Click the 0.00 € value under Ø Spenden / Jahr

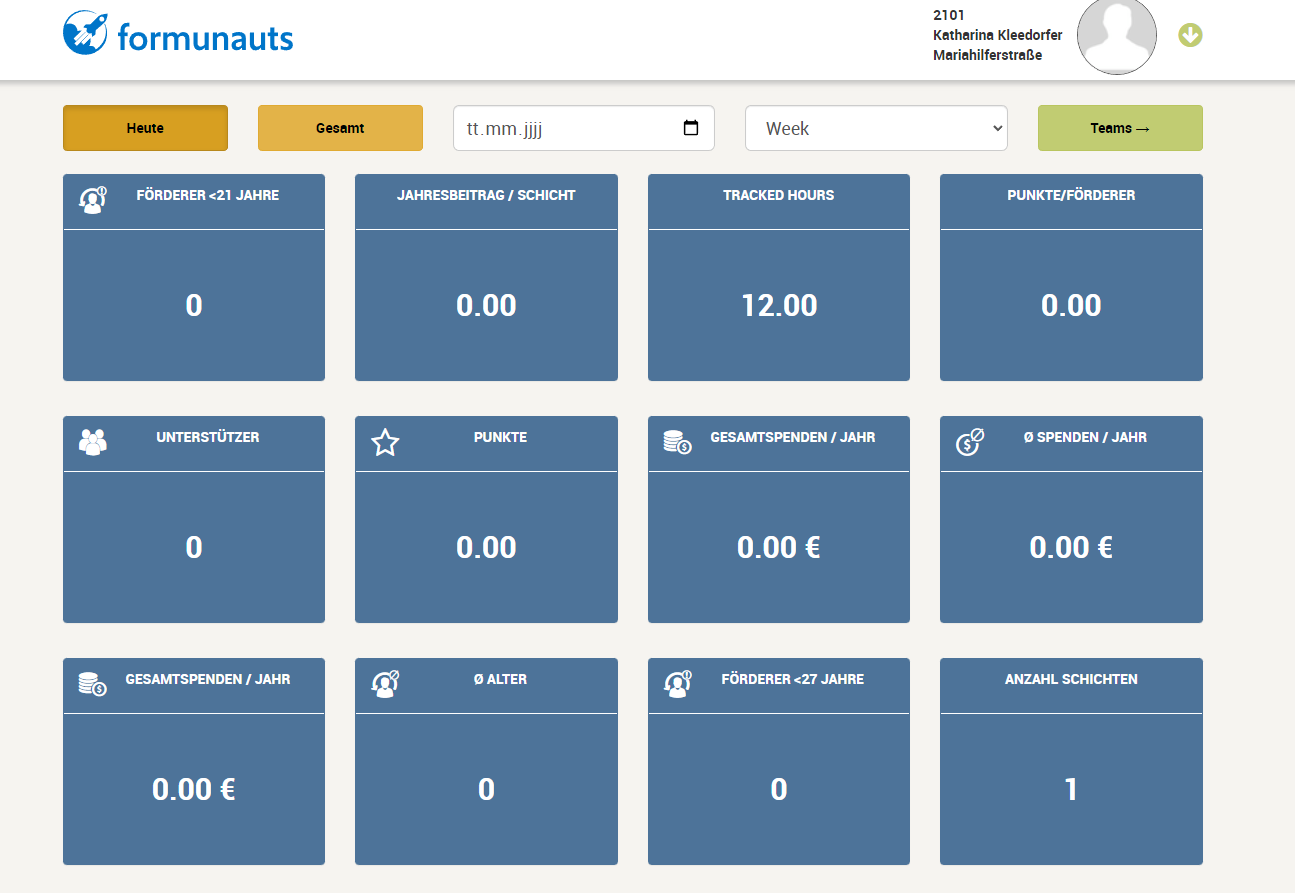(1071, 547)
